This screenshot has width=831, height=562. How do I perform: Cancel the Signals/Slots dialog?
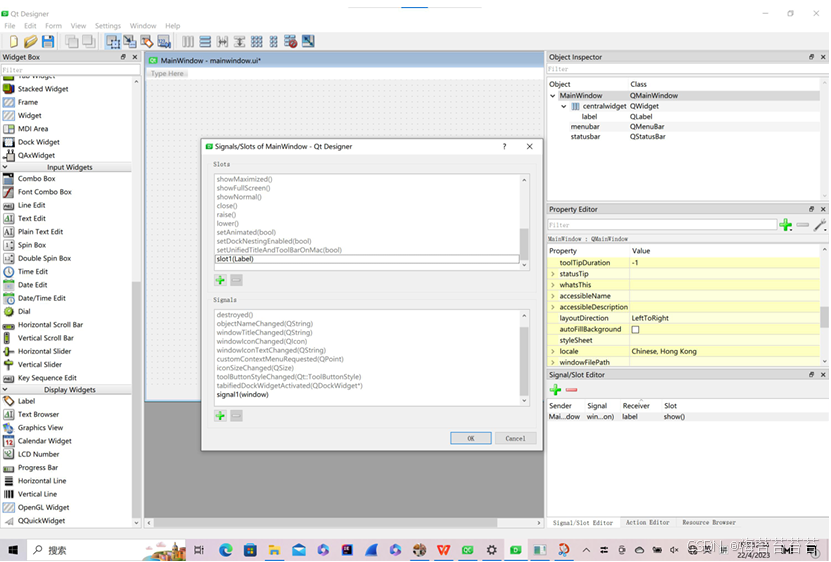tap(515, 438)
